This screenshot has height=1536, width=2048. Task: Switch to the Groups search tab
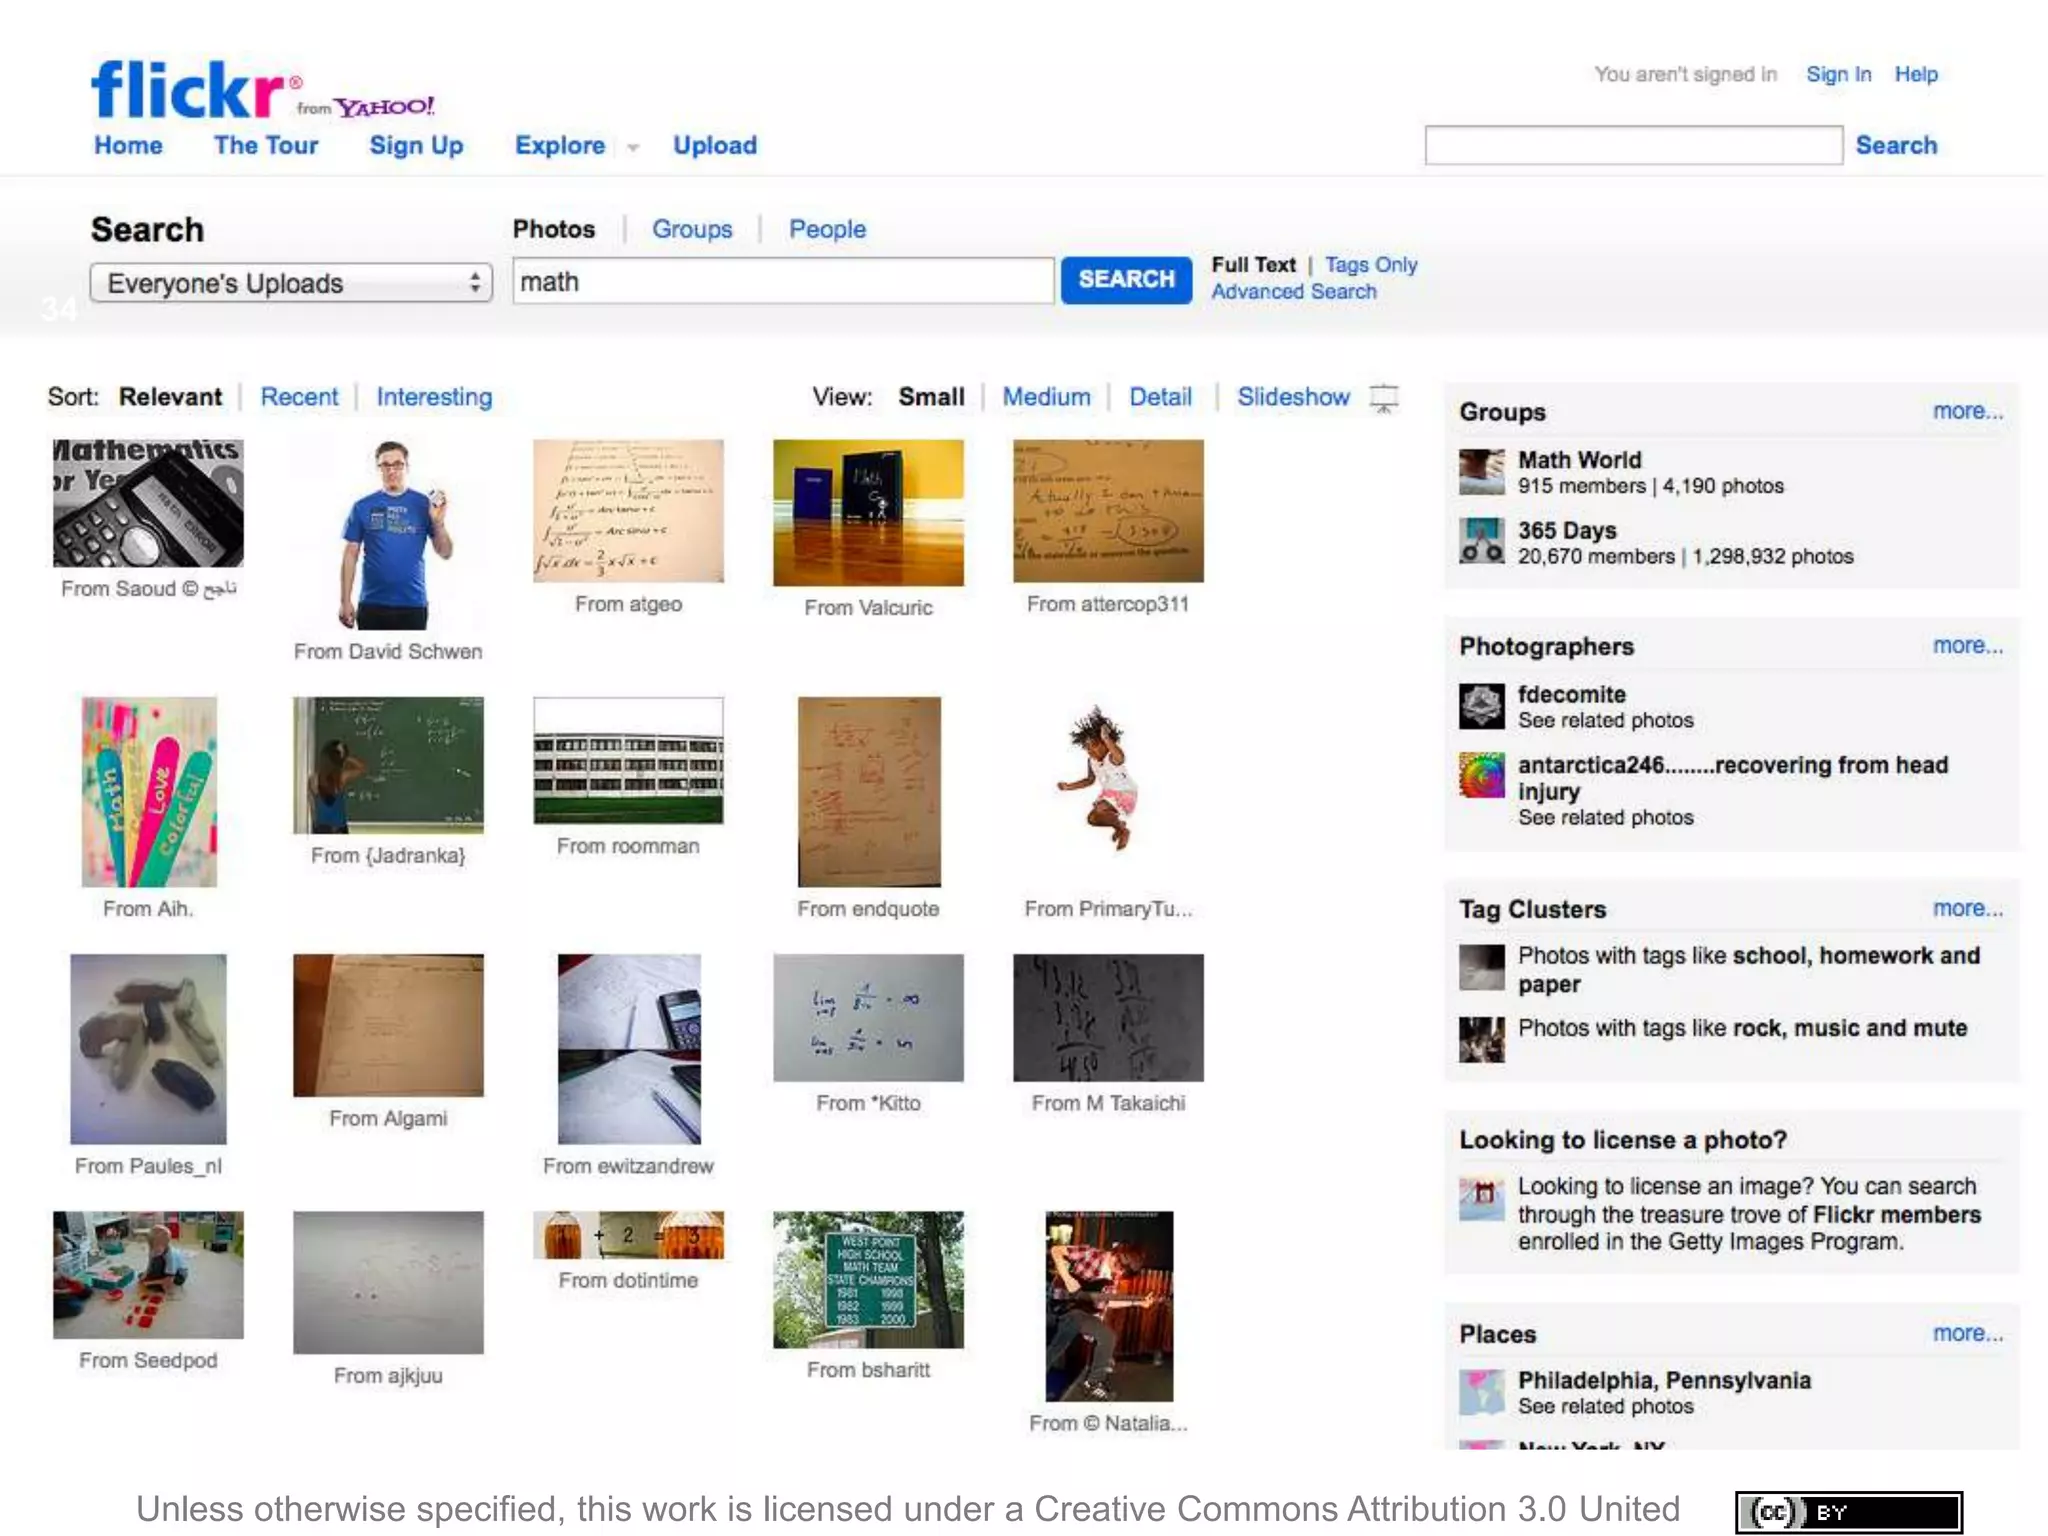[692, 229]
